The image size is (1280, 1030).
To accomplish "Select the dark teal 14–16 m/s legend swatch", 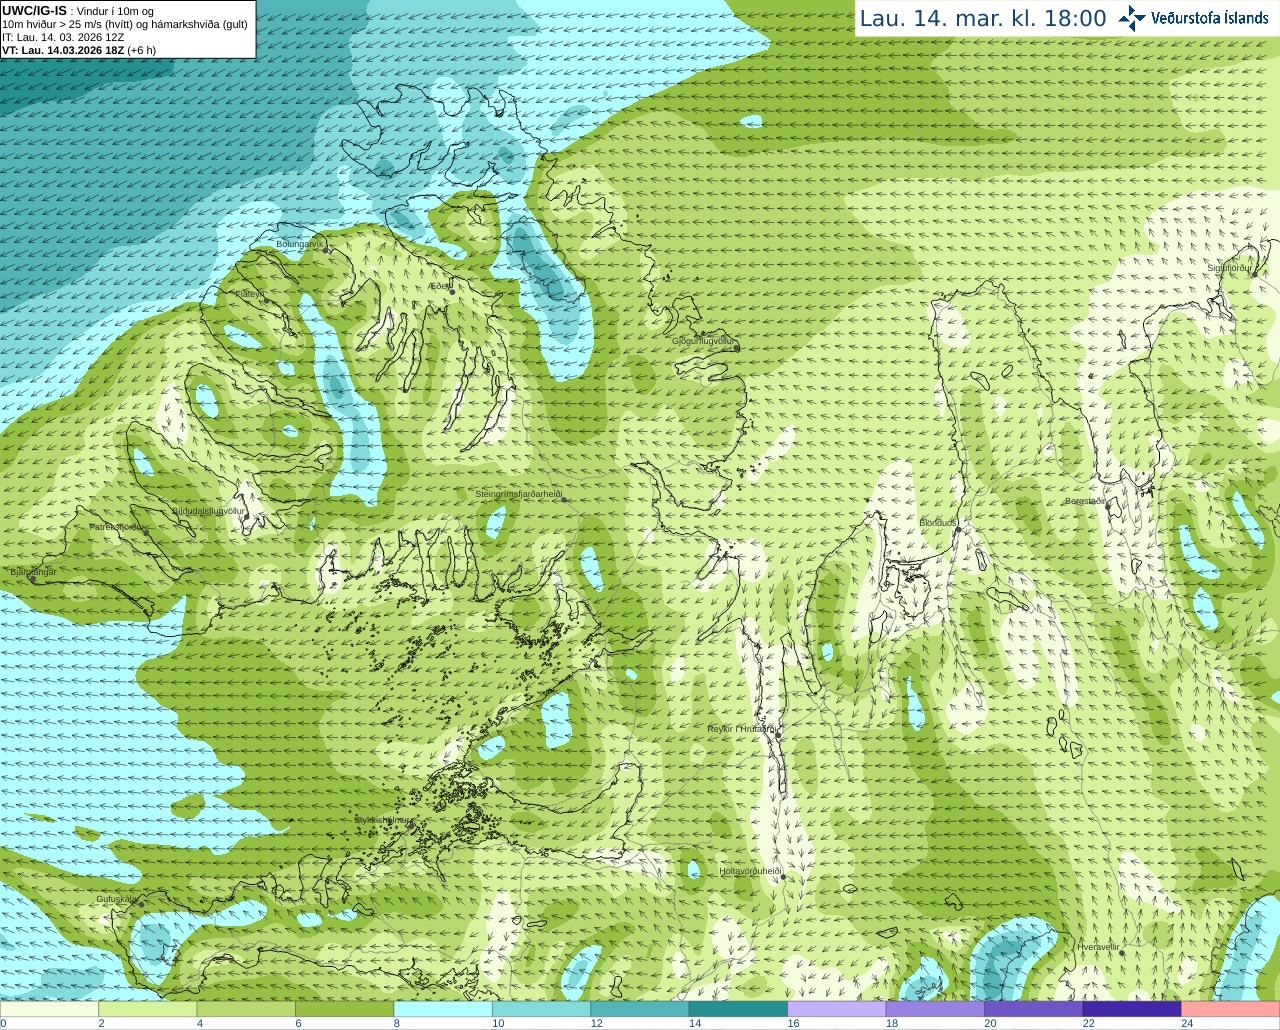I will [x=739, y=1009].
